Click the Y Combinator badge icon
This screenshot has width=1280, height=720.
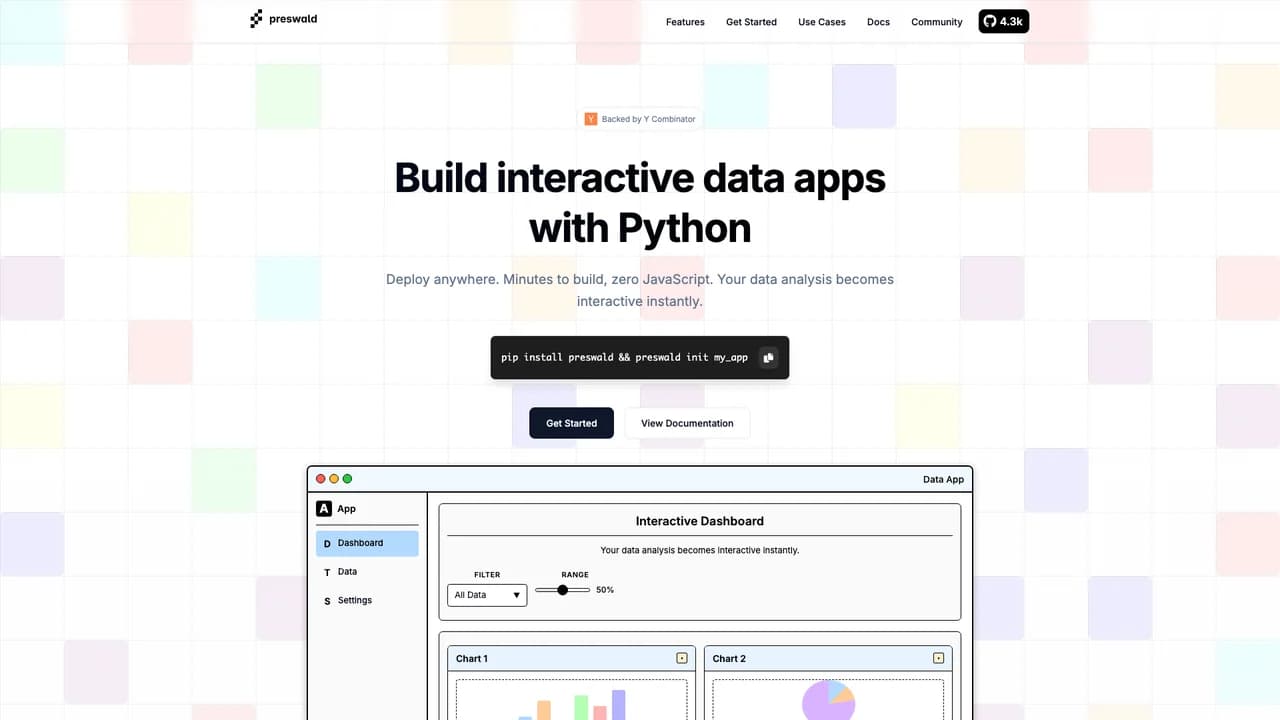[590, 119]
